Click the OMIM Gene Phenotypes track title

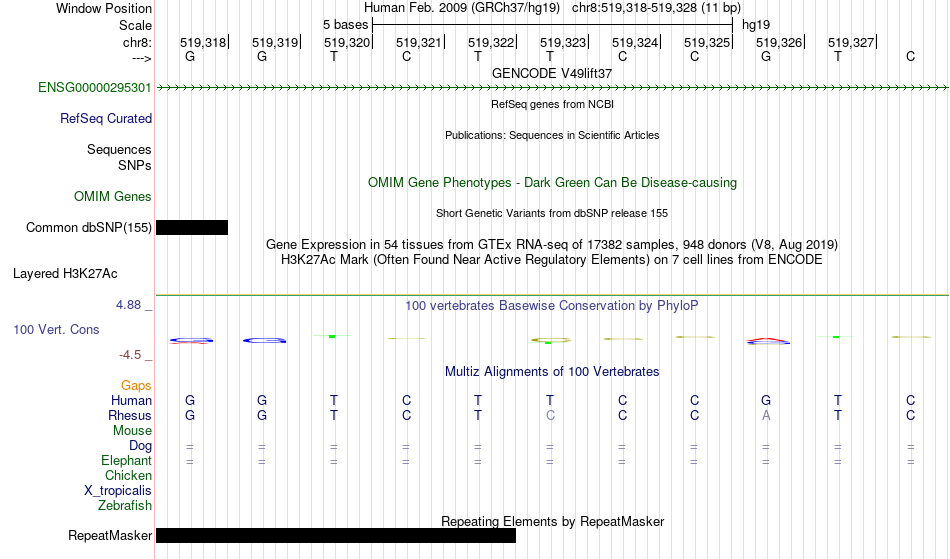552,182
